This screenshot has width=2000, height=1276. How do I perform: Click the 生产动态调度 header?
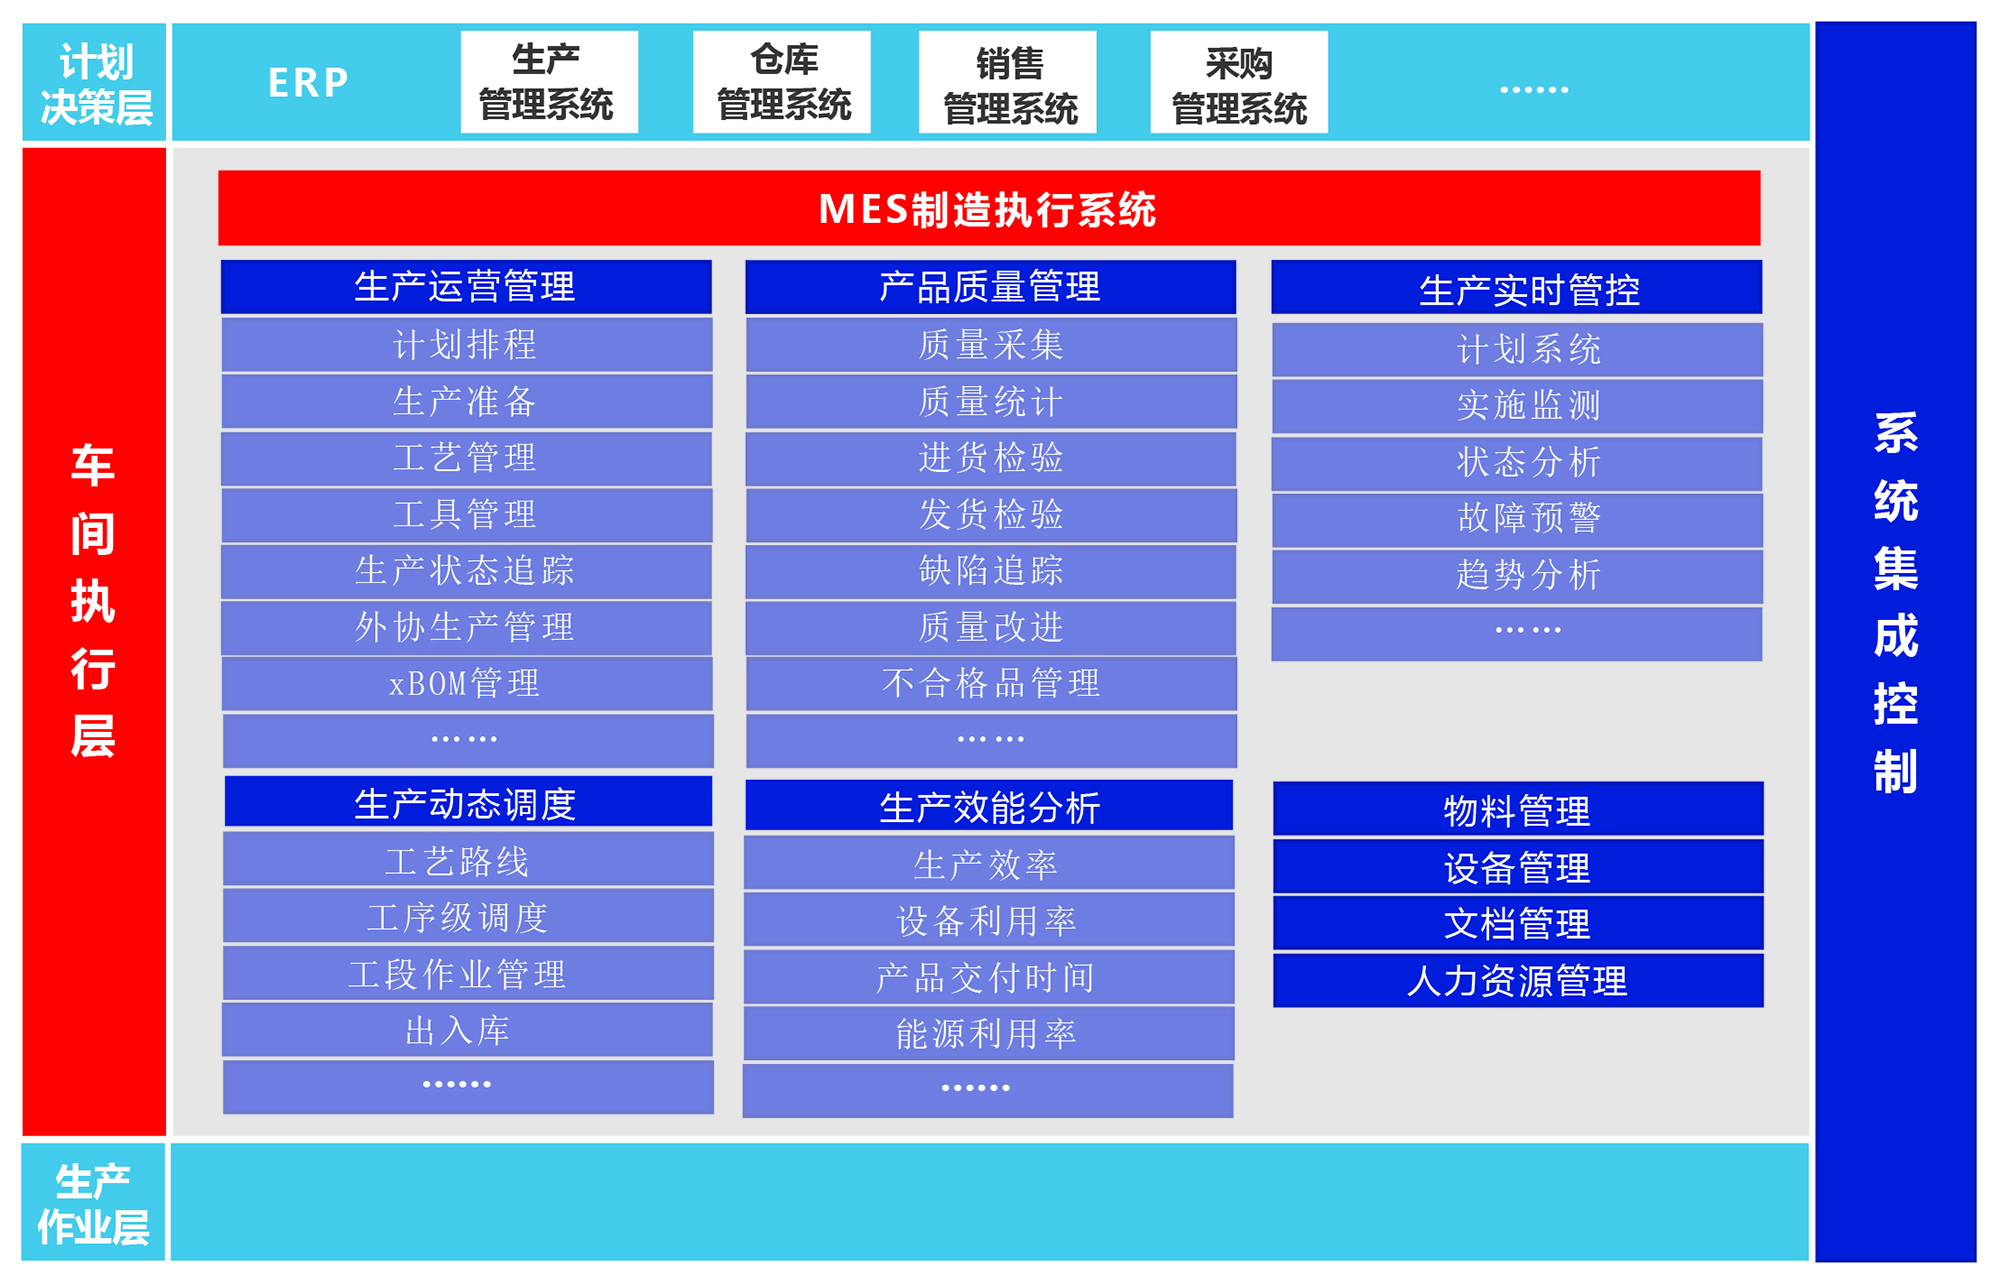[468, 803]
